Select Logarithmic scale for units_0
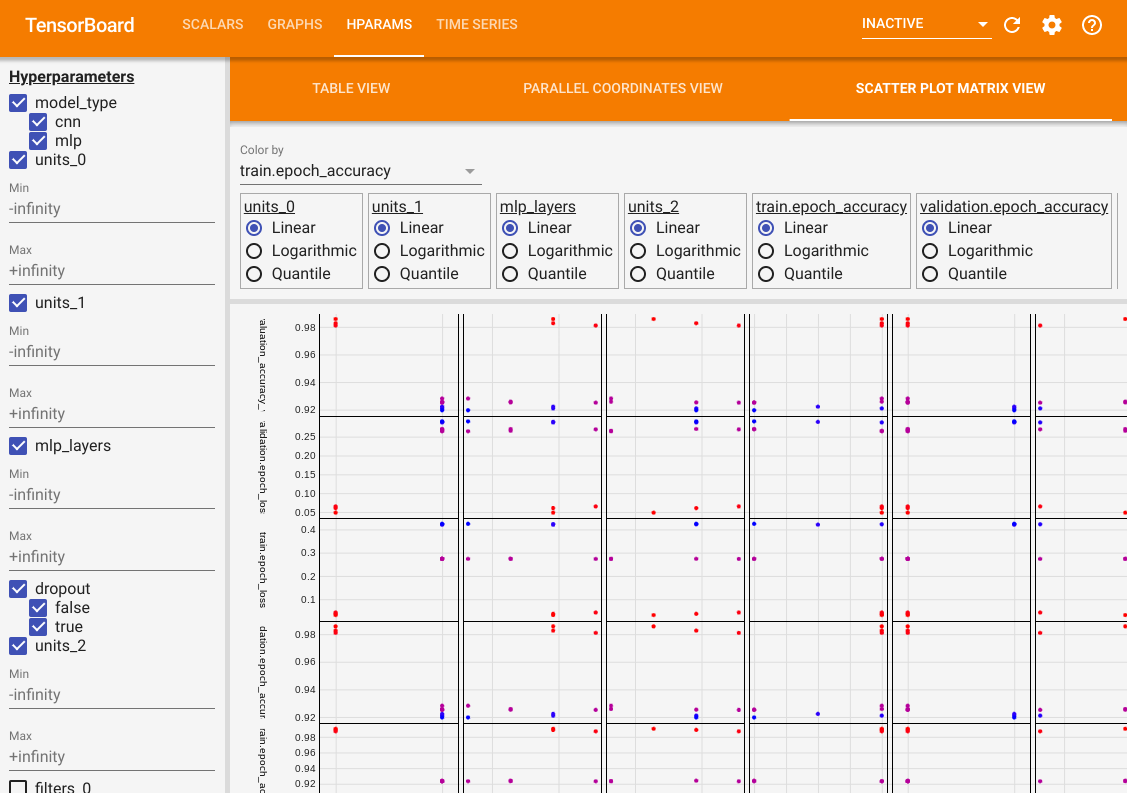 254,251
